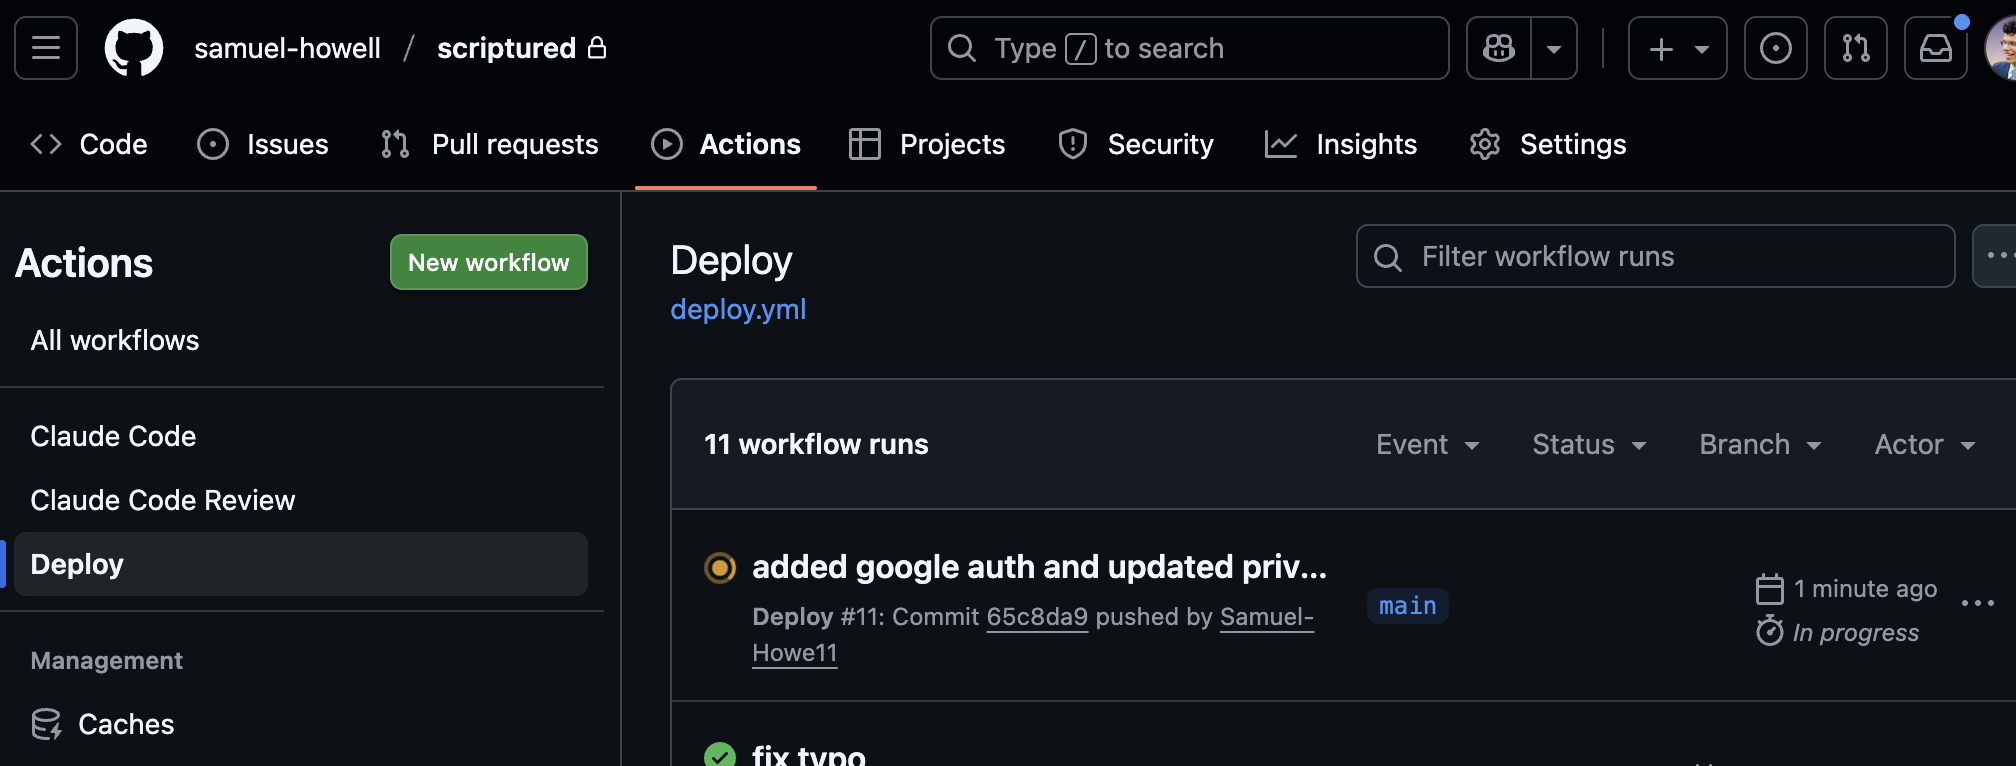Click the in-progress status icon of run #11
The width and height of the screenshot is (2016, 766).
point(720,568)
